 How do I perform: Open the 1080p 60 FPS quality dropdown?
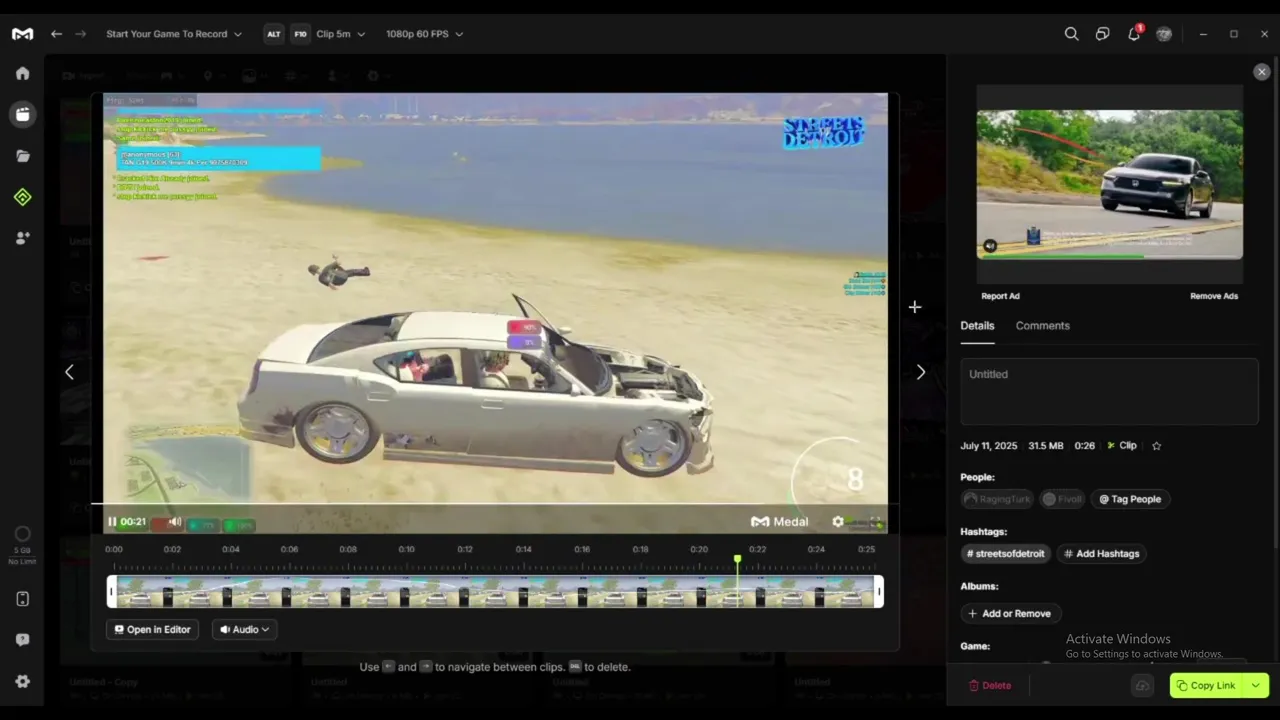[x=425, y=34]
